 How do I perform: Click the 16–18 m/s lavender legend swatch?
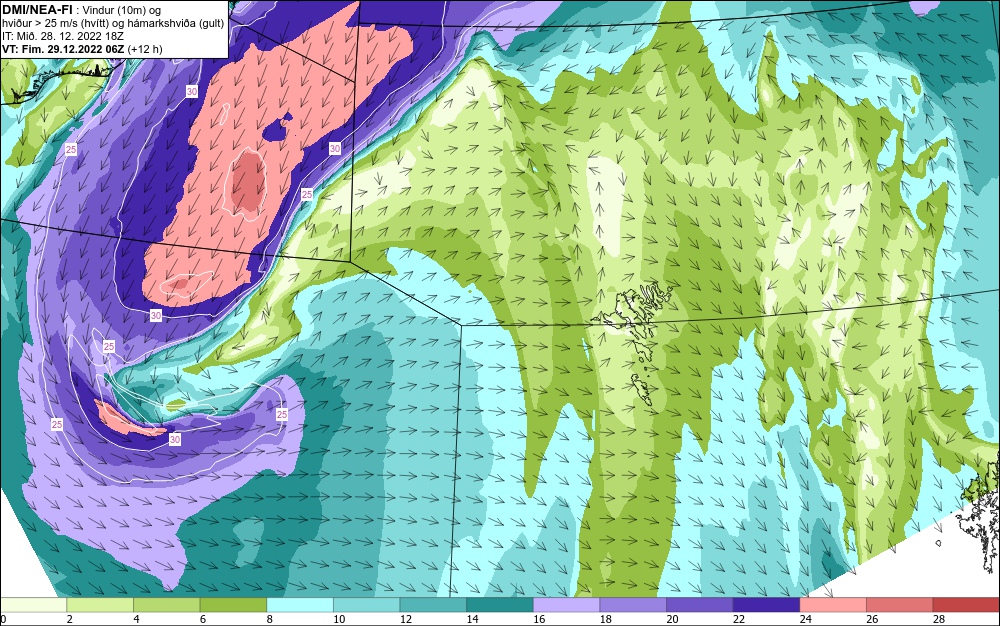(x=566, y=605)
